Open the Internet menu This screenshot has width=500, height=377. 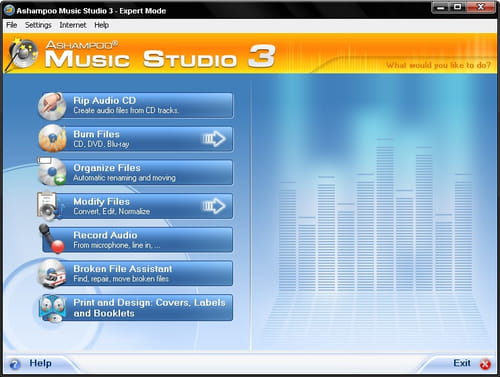point(73,25)
